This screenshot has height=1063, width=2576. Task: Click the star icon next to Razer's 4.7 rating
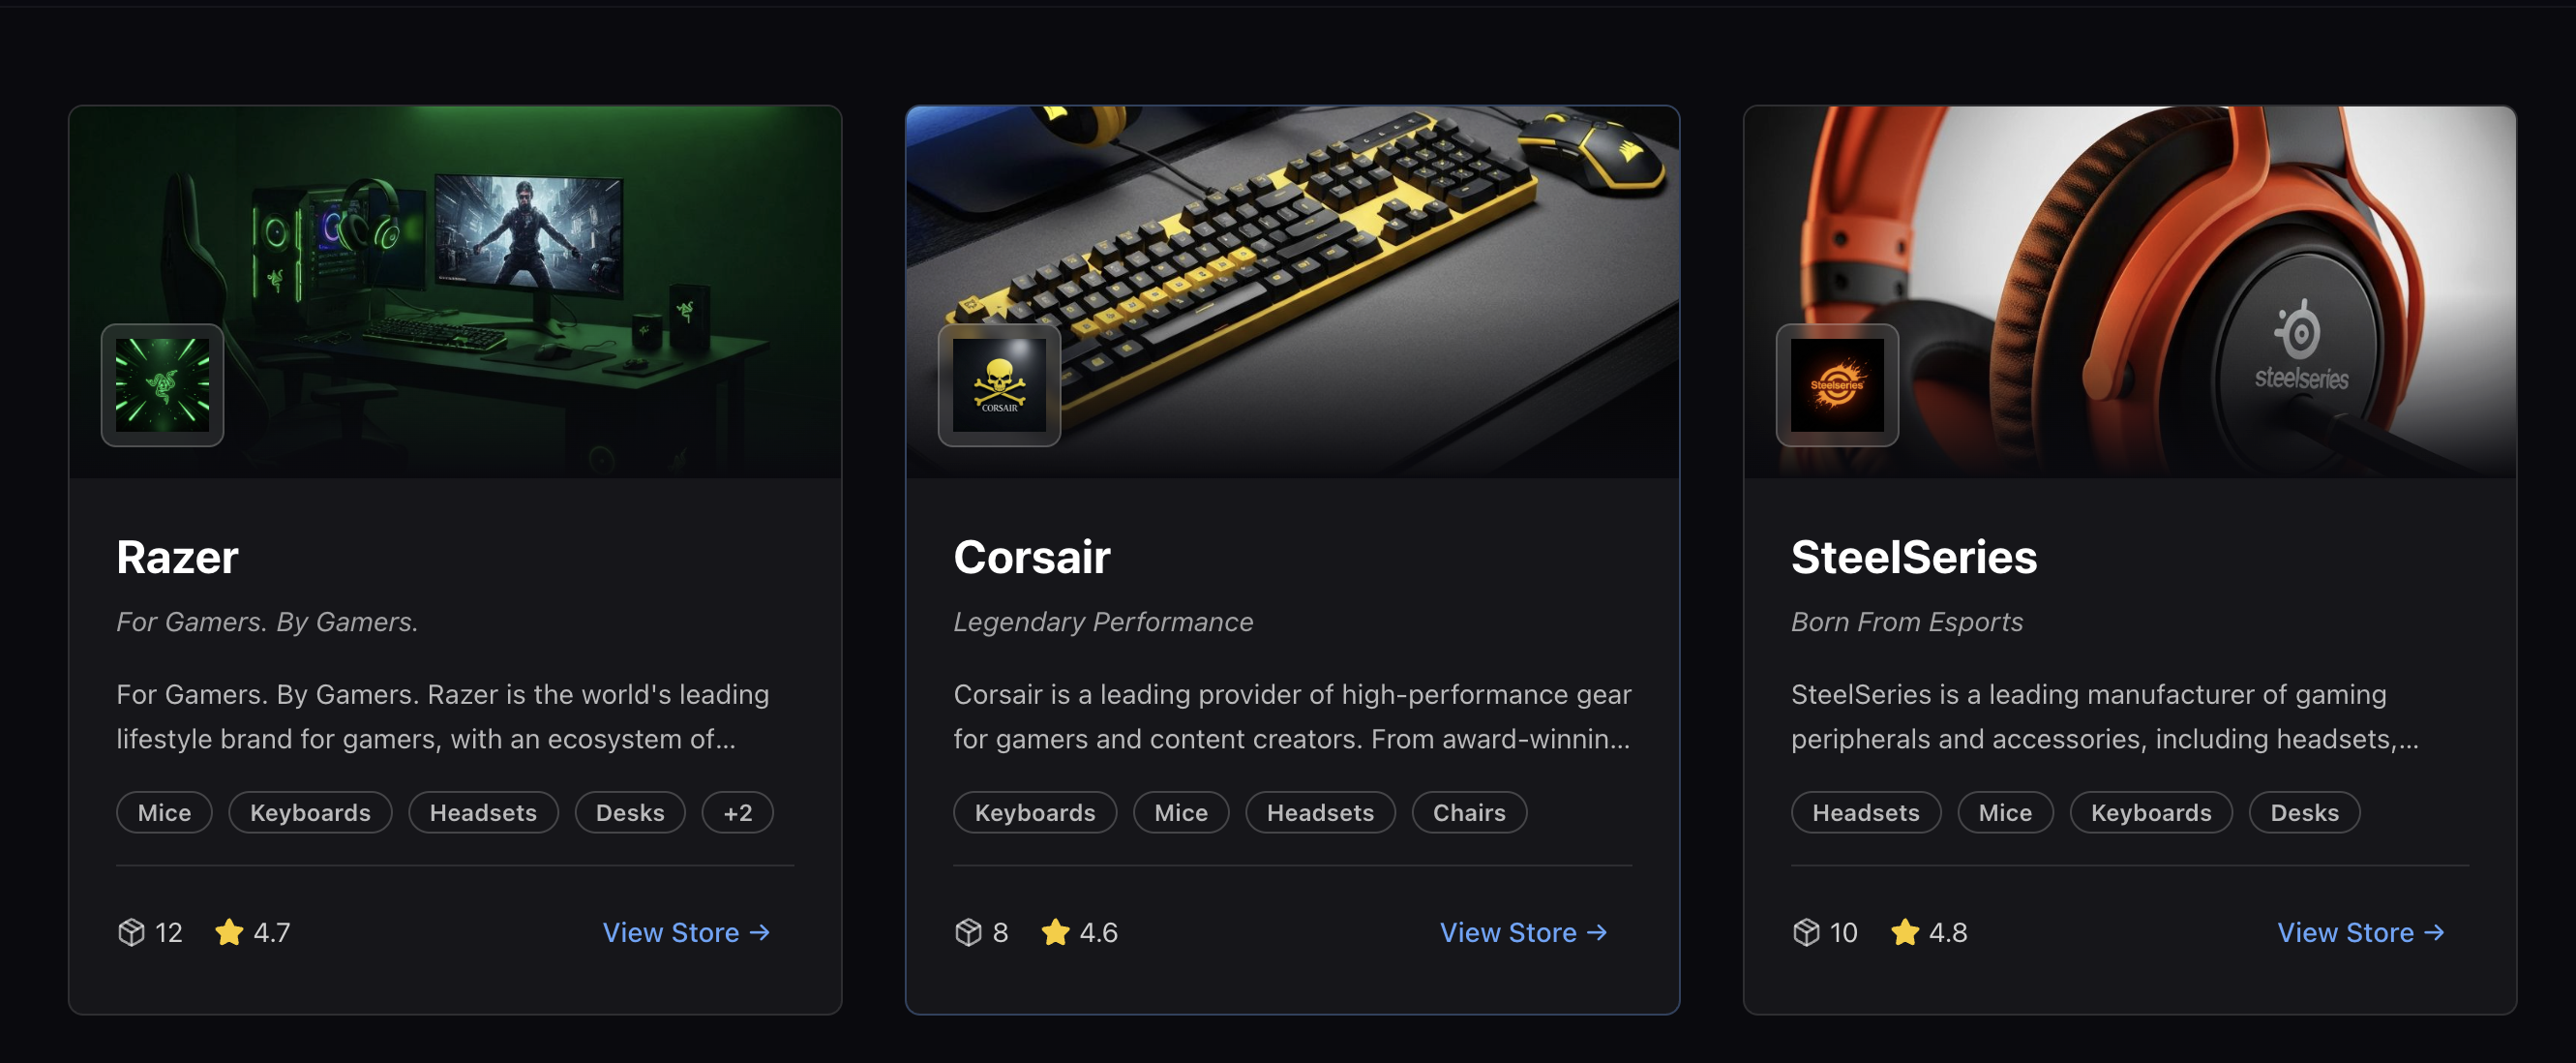click(229, 931)
